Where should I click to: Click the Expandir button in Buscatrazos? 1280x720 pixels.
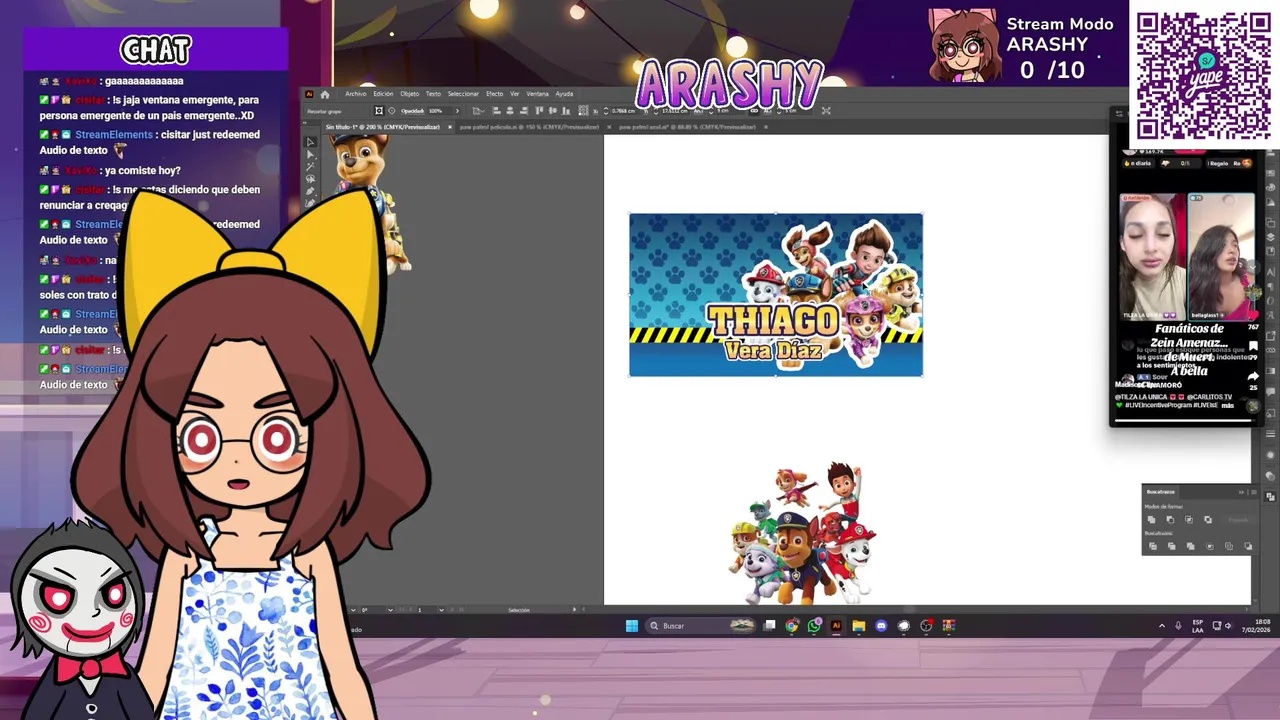click(1238, 520)
